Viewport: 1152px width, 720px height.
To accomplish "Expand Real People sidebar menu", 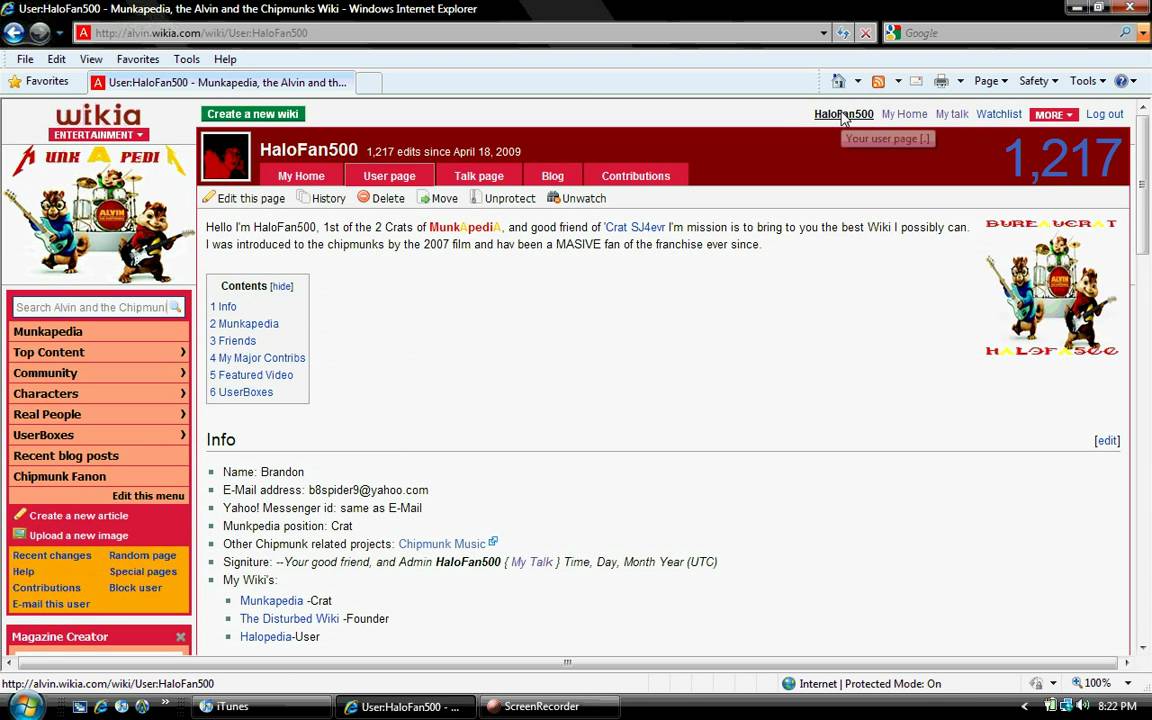I will [x=98, y=414].
